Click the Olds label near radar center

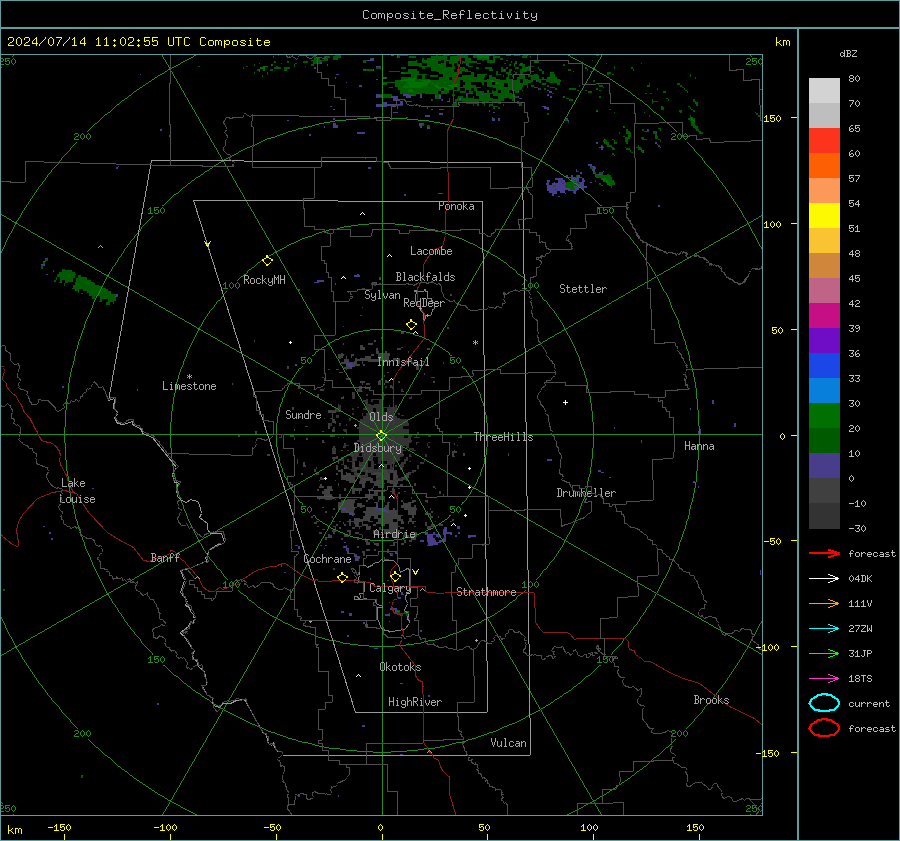coord(381,416)
